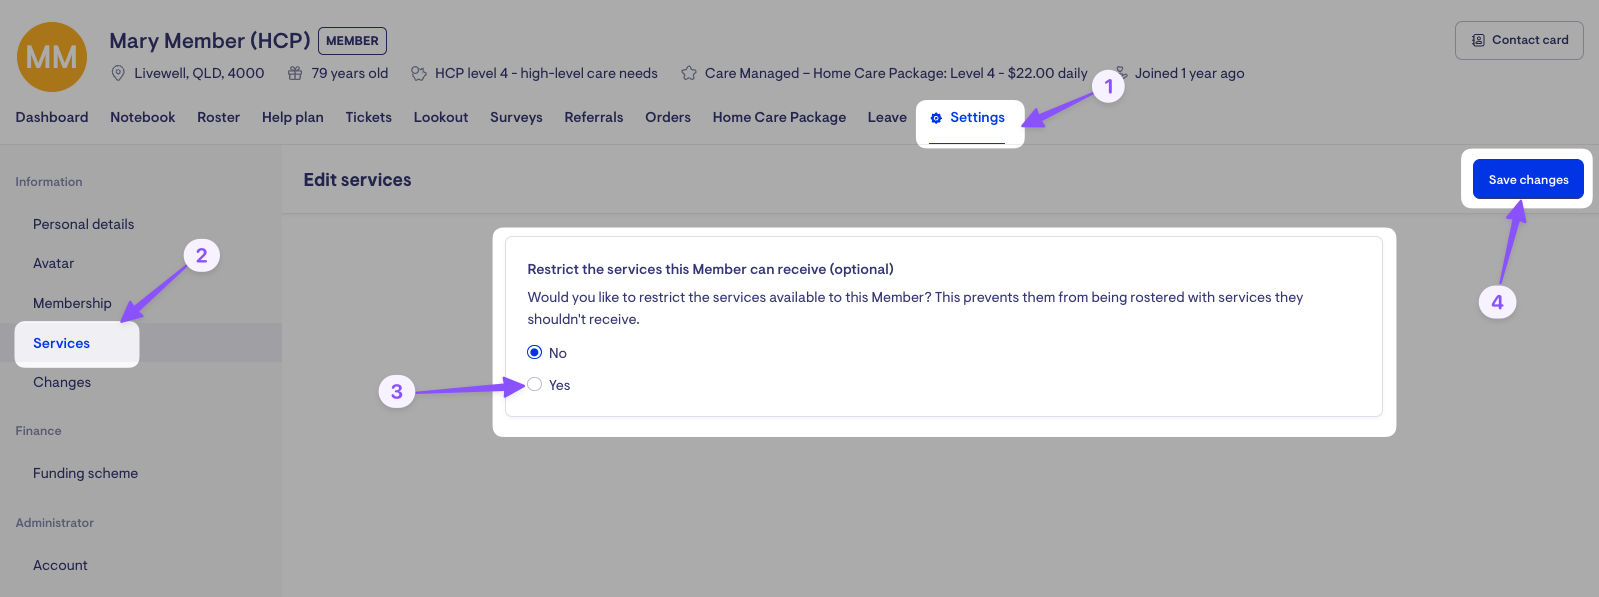
Task: Click the contact card icon
Action: [x=1478, y=40]
